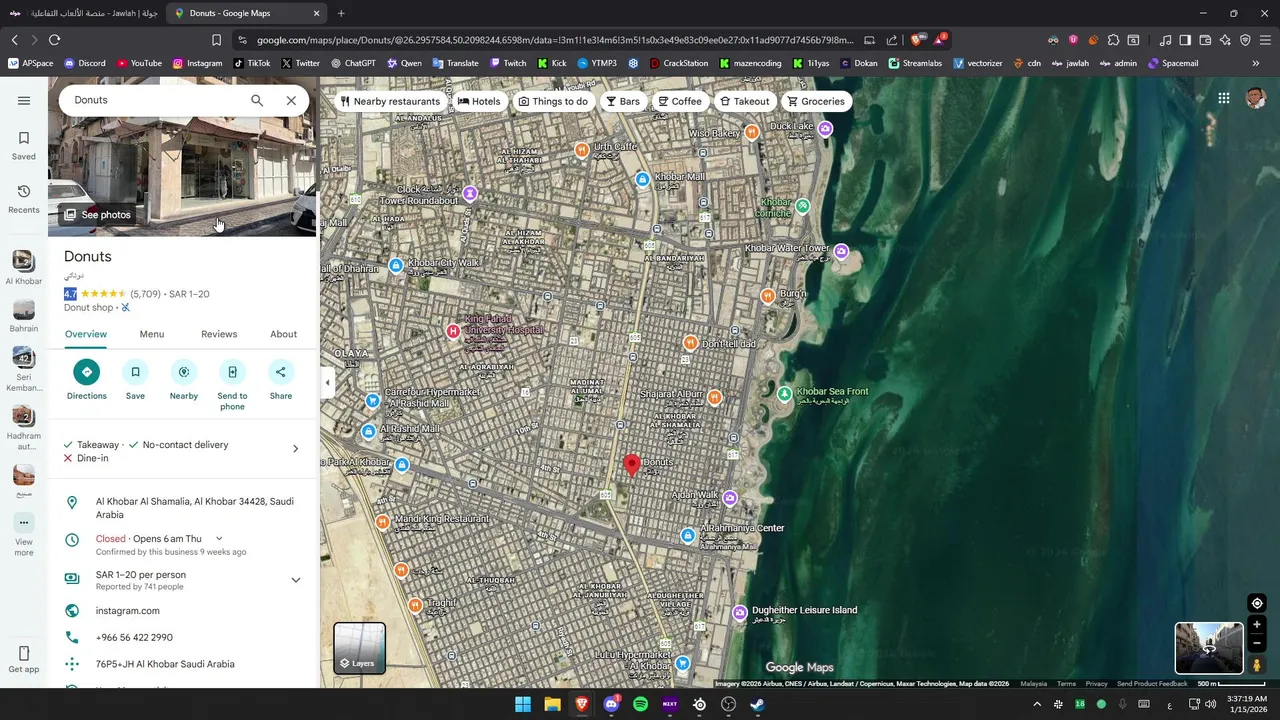Open File Explorer from the taskbar
This screenshot has height=720, width=1280.
552,704
